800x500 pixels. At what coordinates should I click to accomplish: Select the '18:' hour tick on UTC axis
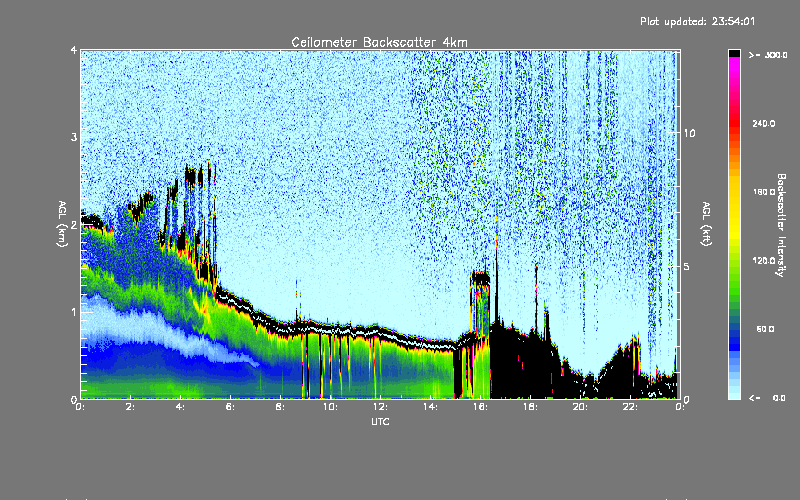click(x=531, y=407)
